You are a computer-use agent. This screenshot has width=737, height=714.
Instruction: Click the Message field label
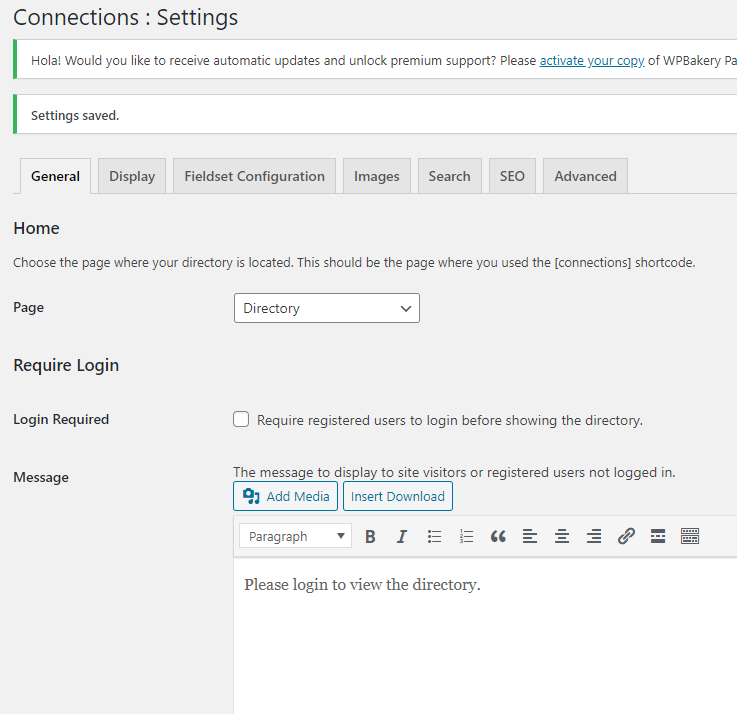[41, 478]
